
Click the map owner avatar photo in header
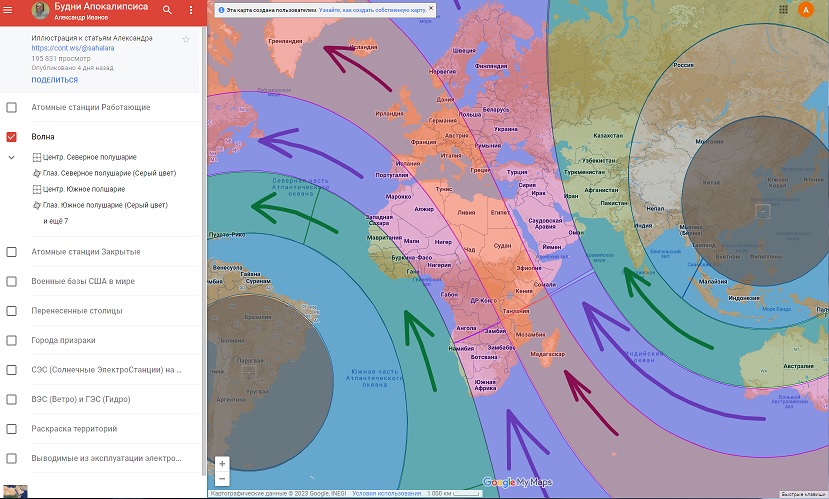click(x=40, y=10)
